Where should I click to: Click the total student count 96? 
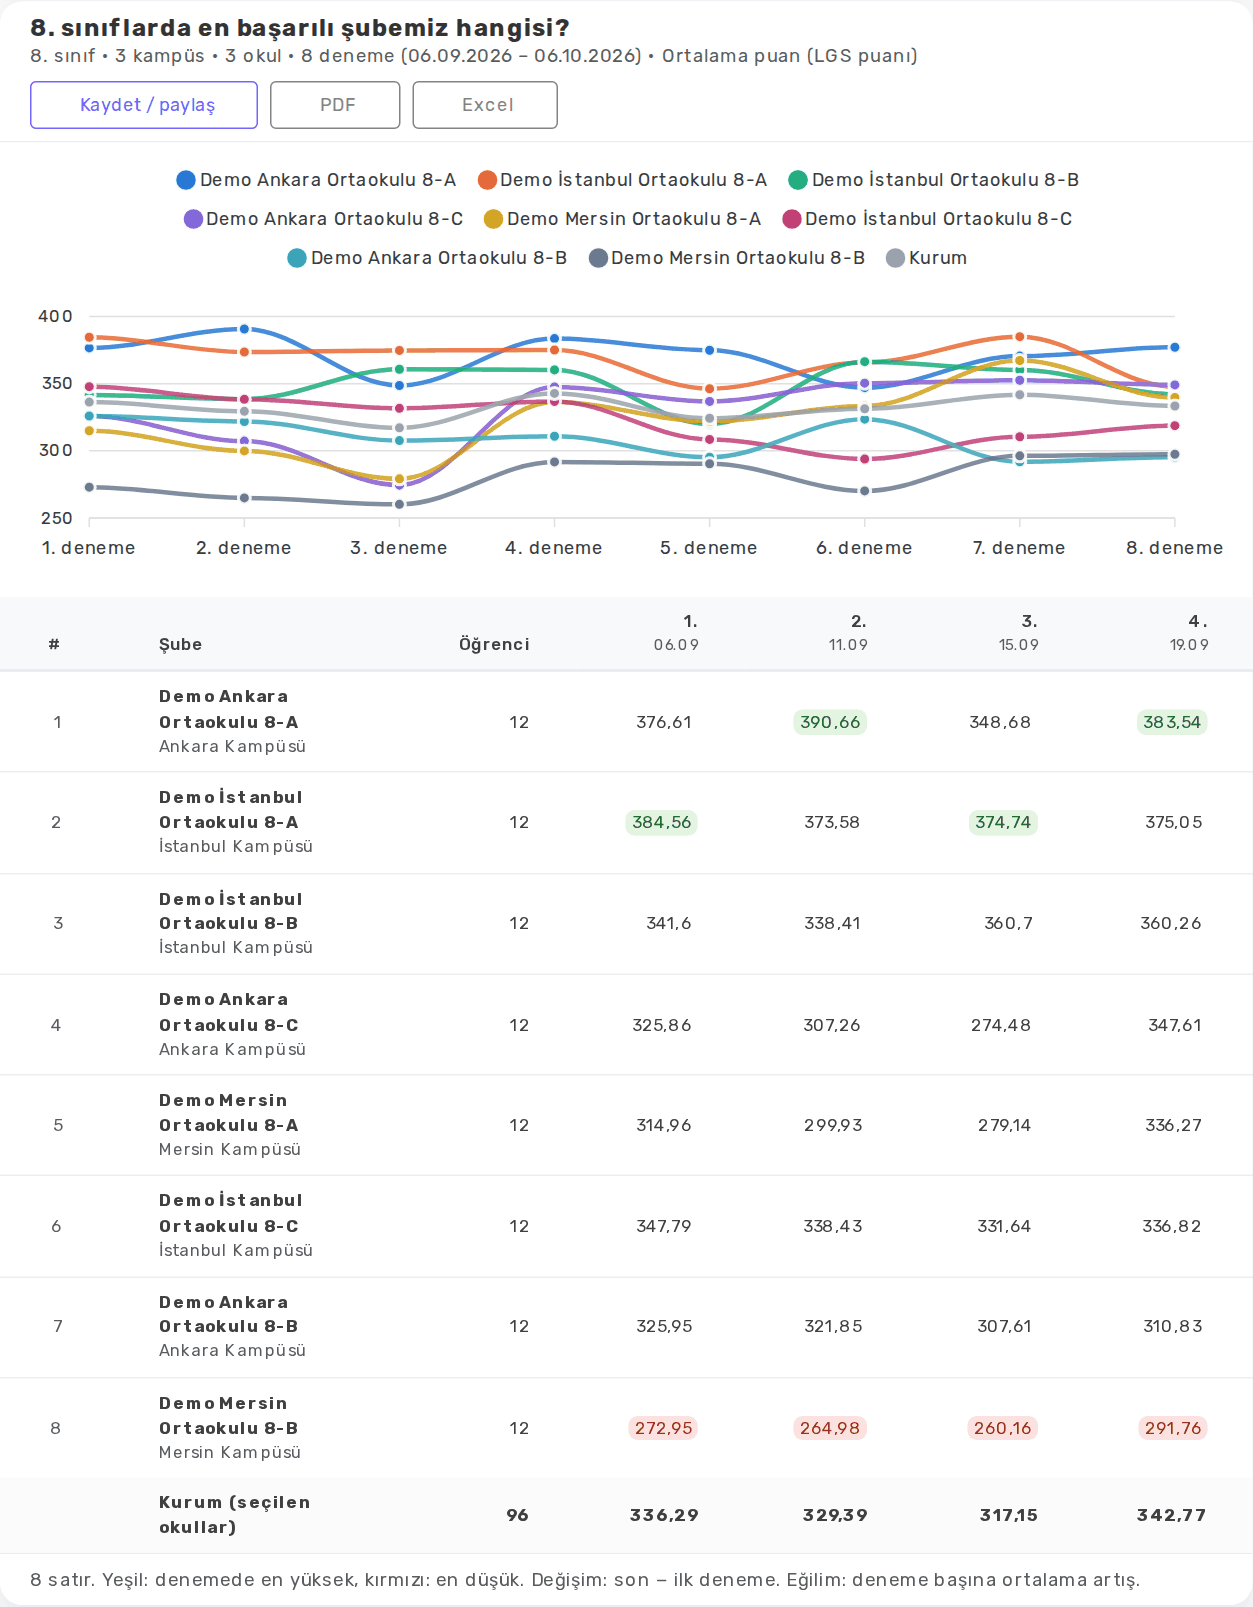[x=517, y=1515]
